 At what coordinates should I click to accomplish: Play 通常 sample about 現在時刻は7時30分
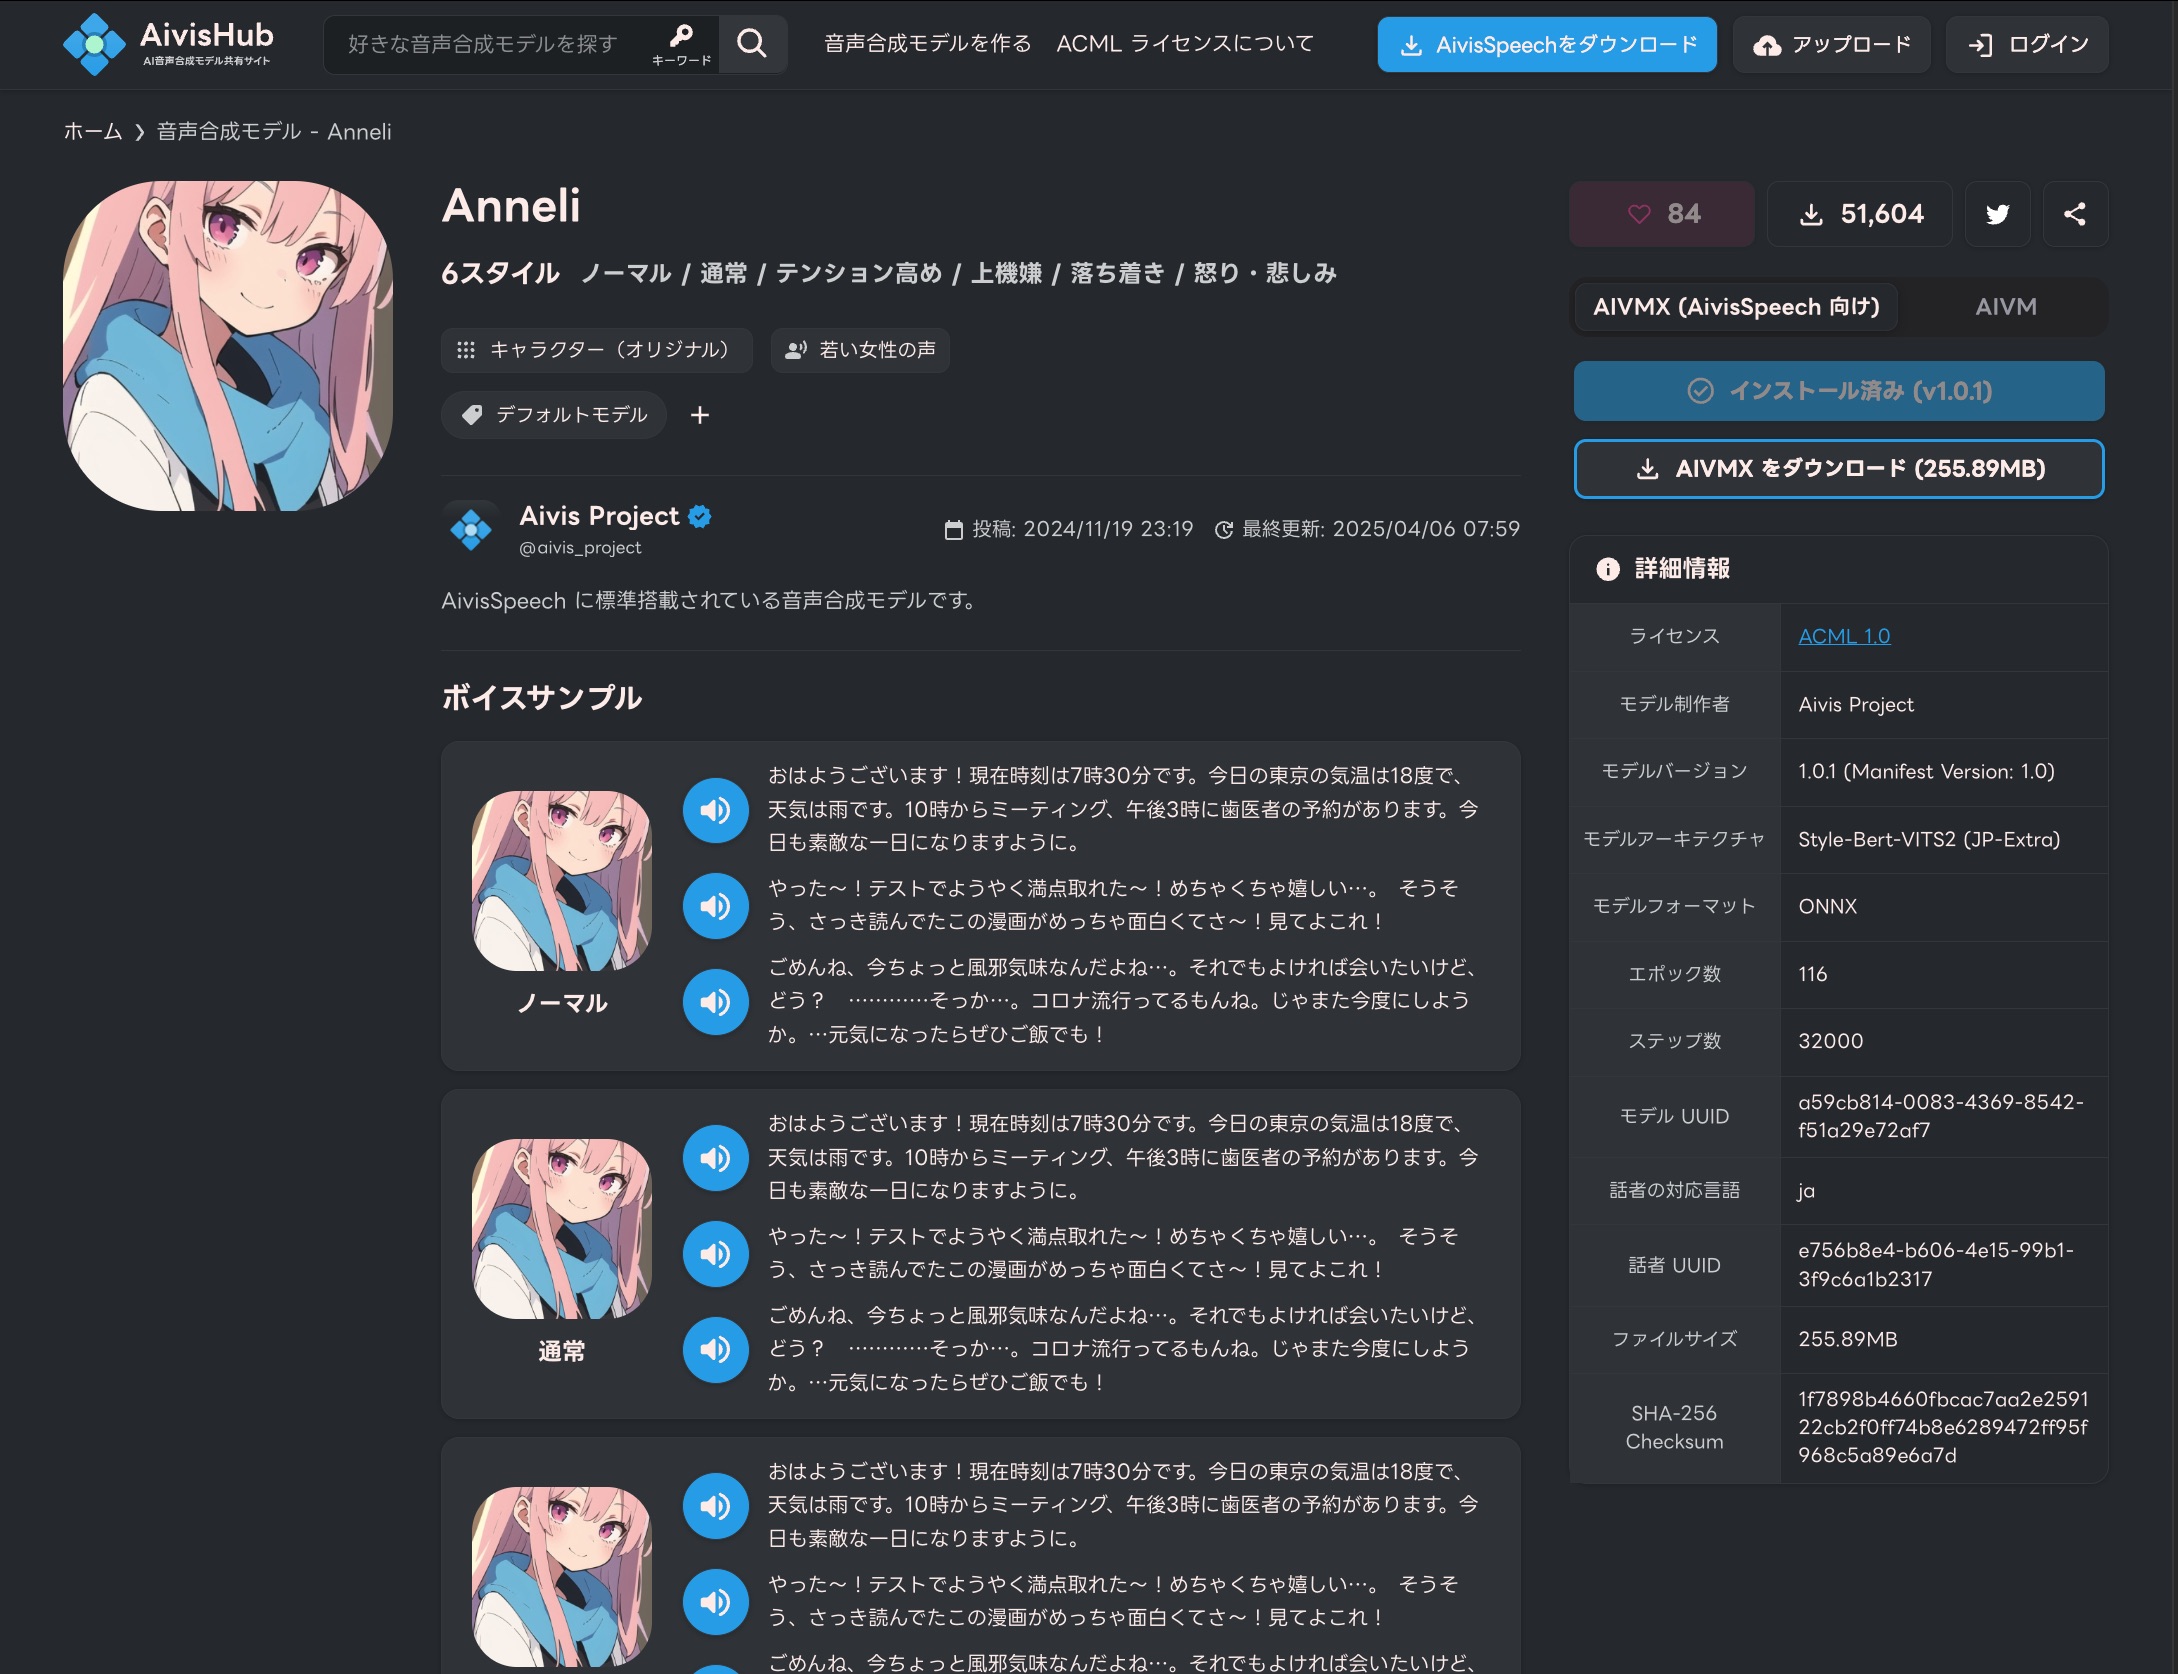point(716,1158)
